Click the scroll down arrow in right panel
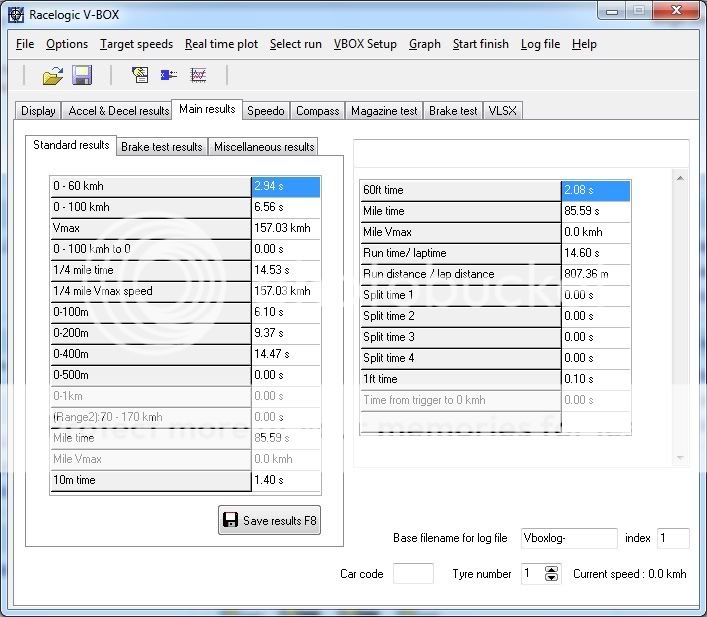 [x=680, y=458]
